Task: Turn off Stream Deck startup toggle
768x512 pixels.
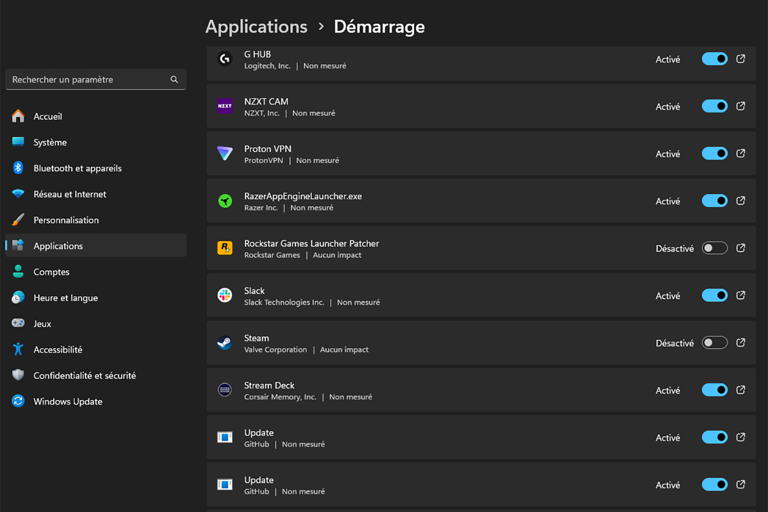Action: [x=715, y=390]
